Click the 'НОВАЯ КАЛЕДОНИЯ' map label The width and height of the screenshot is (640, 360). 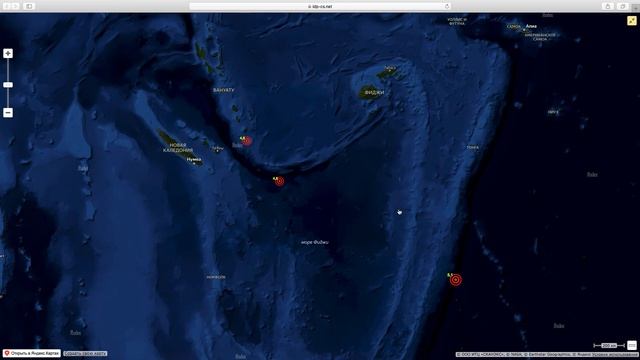[178, 148]
